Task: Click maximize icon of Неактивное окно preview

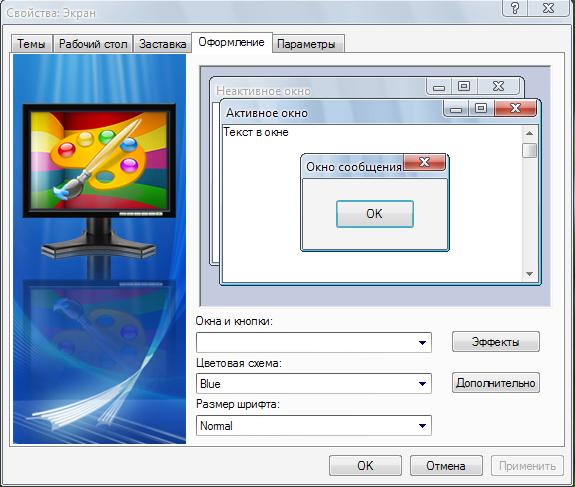Action: pyautogui.click(x=464, y=87)
